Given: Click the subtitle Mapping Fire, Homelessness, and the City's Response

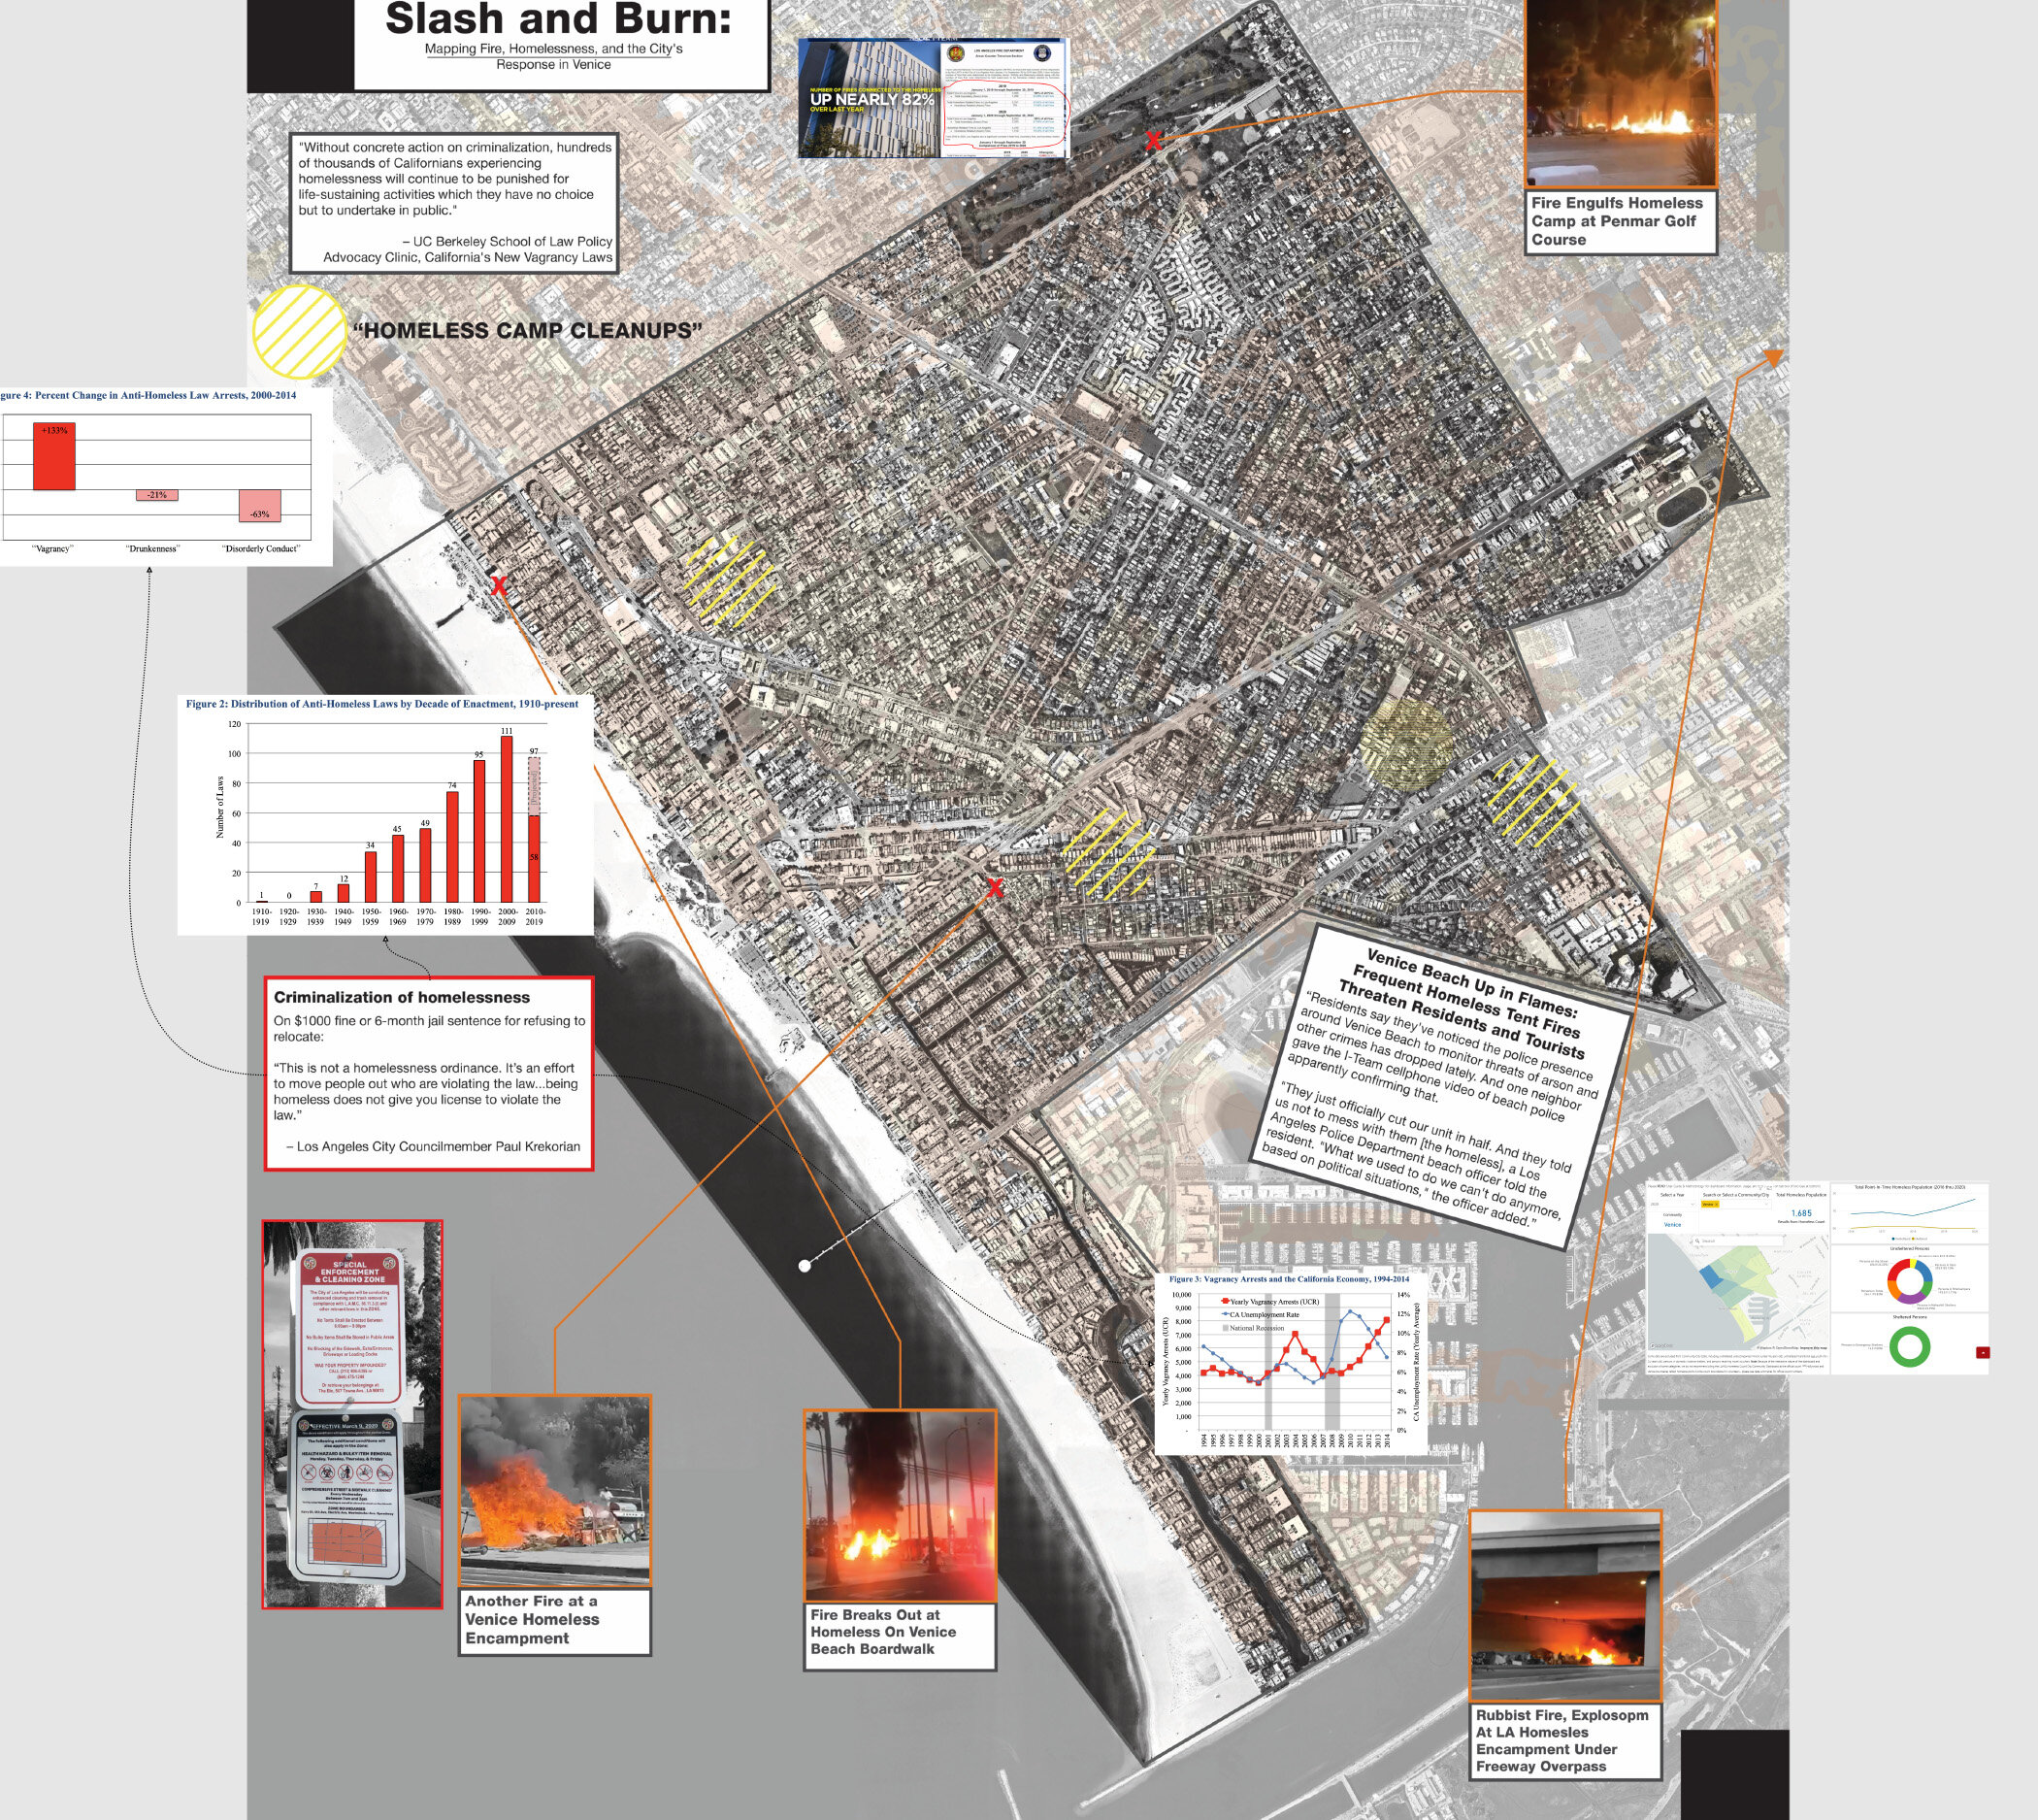Looking at the screenshot, I should [554, 56].
